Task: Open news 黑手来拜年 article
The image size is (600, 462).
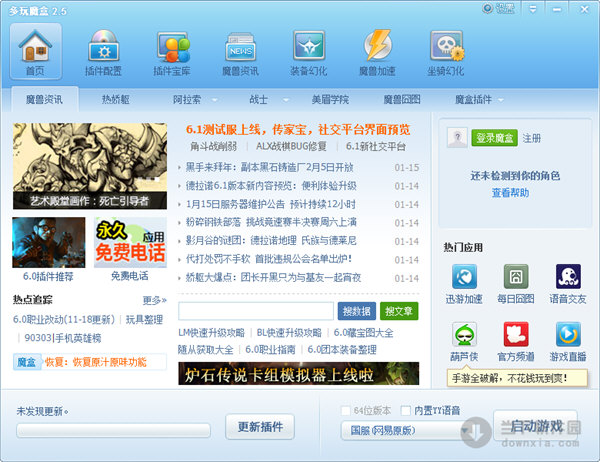Action: point(269,167)
